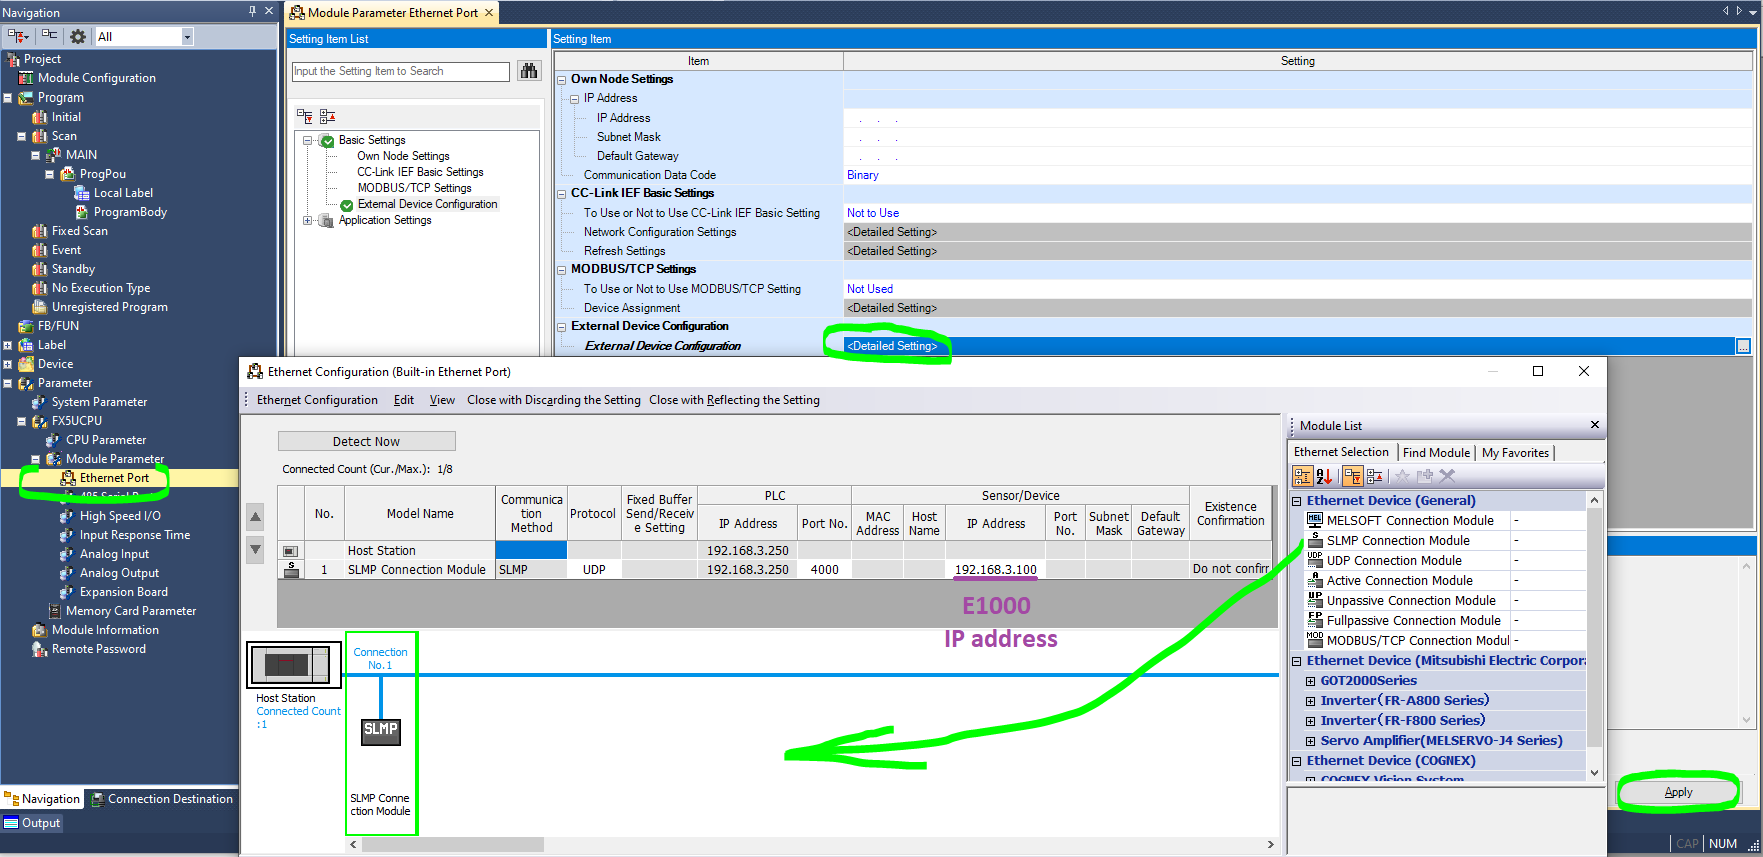The height and width of the screenshot is (857, 1763).
Task: Collapse the Basic Settings tree node
Action: (308, 140)
